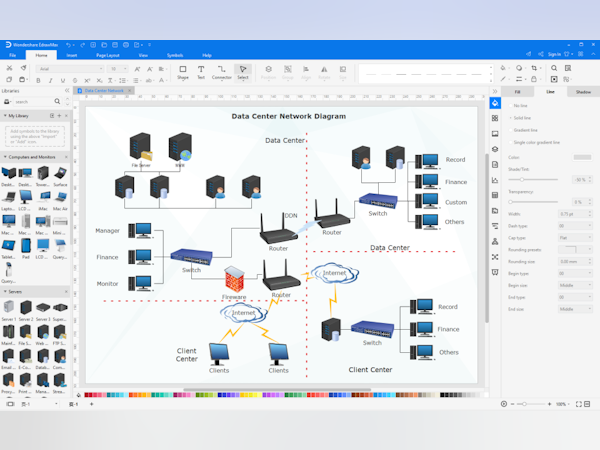Viewport: 600px width, 450px height.
Task: Open the font name dropdown
Action: click(x=70, y=69)
